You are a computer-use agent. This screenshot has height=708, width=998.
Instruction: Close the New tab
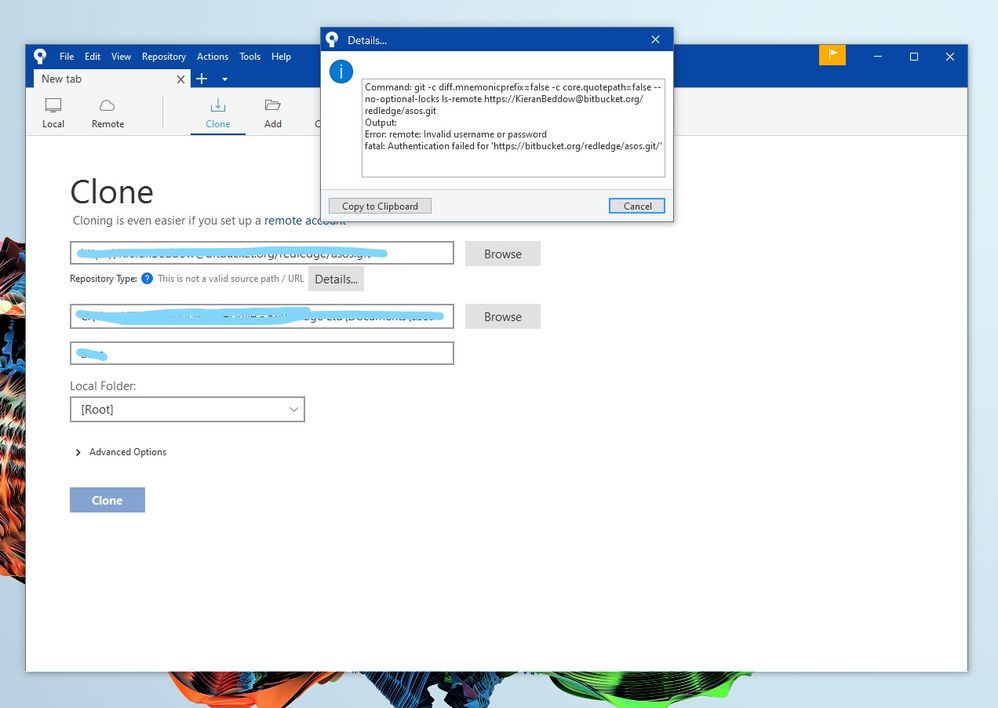181,79
